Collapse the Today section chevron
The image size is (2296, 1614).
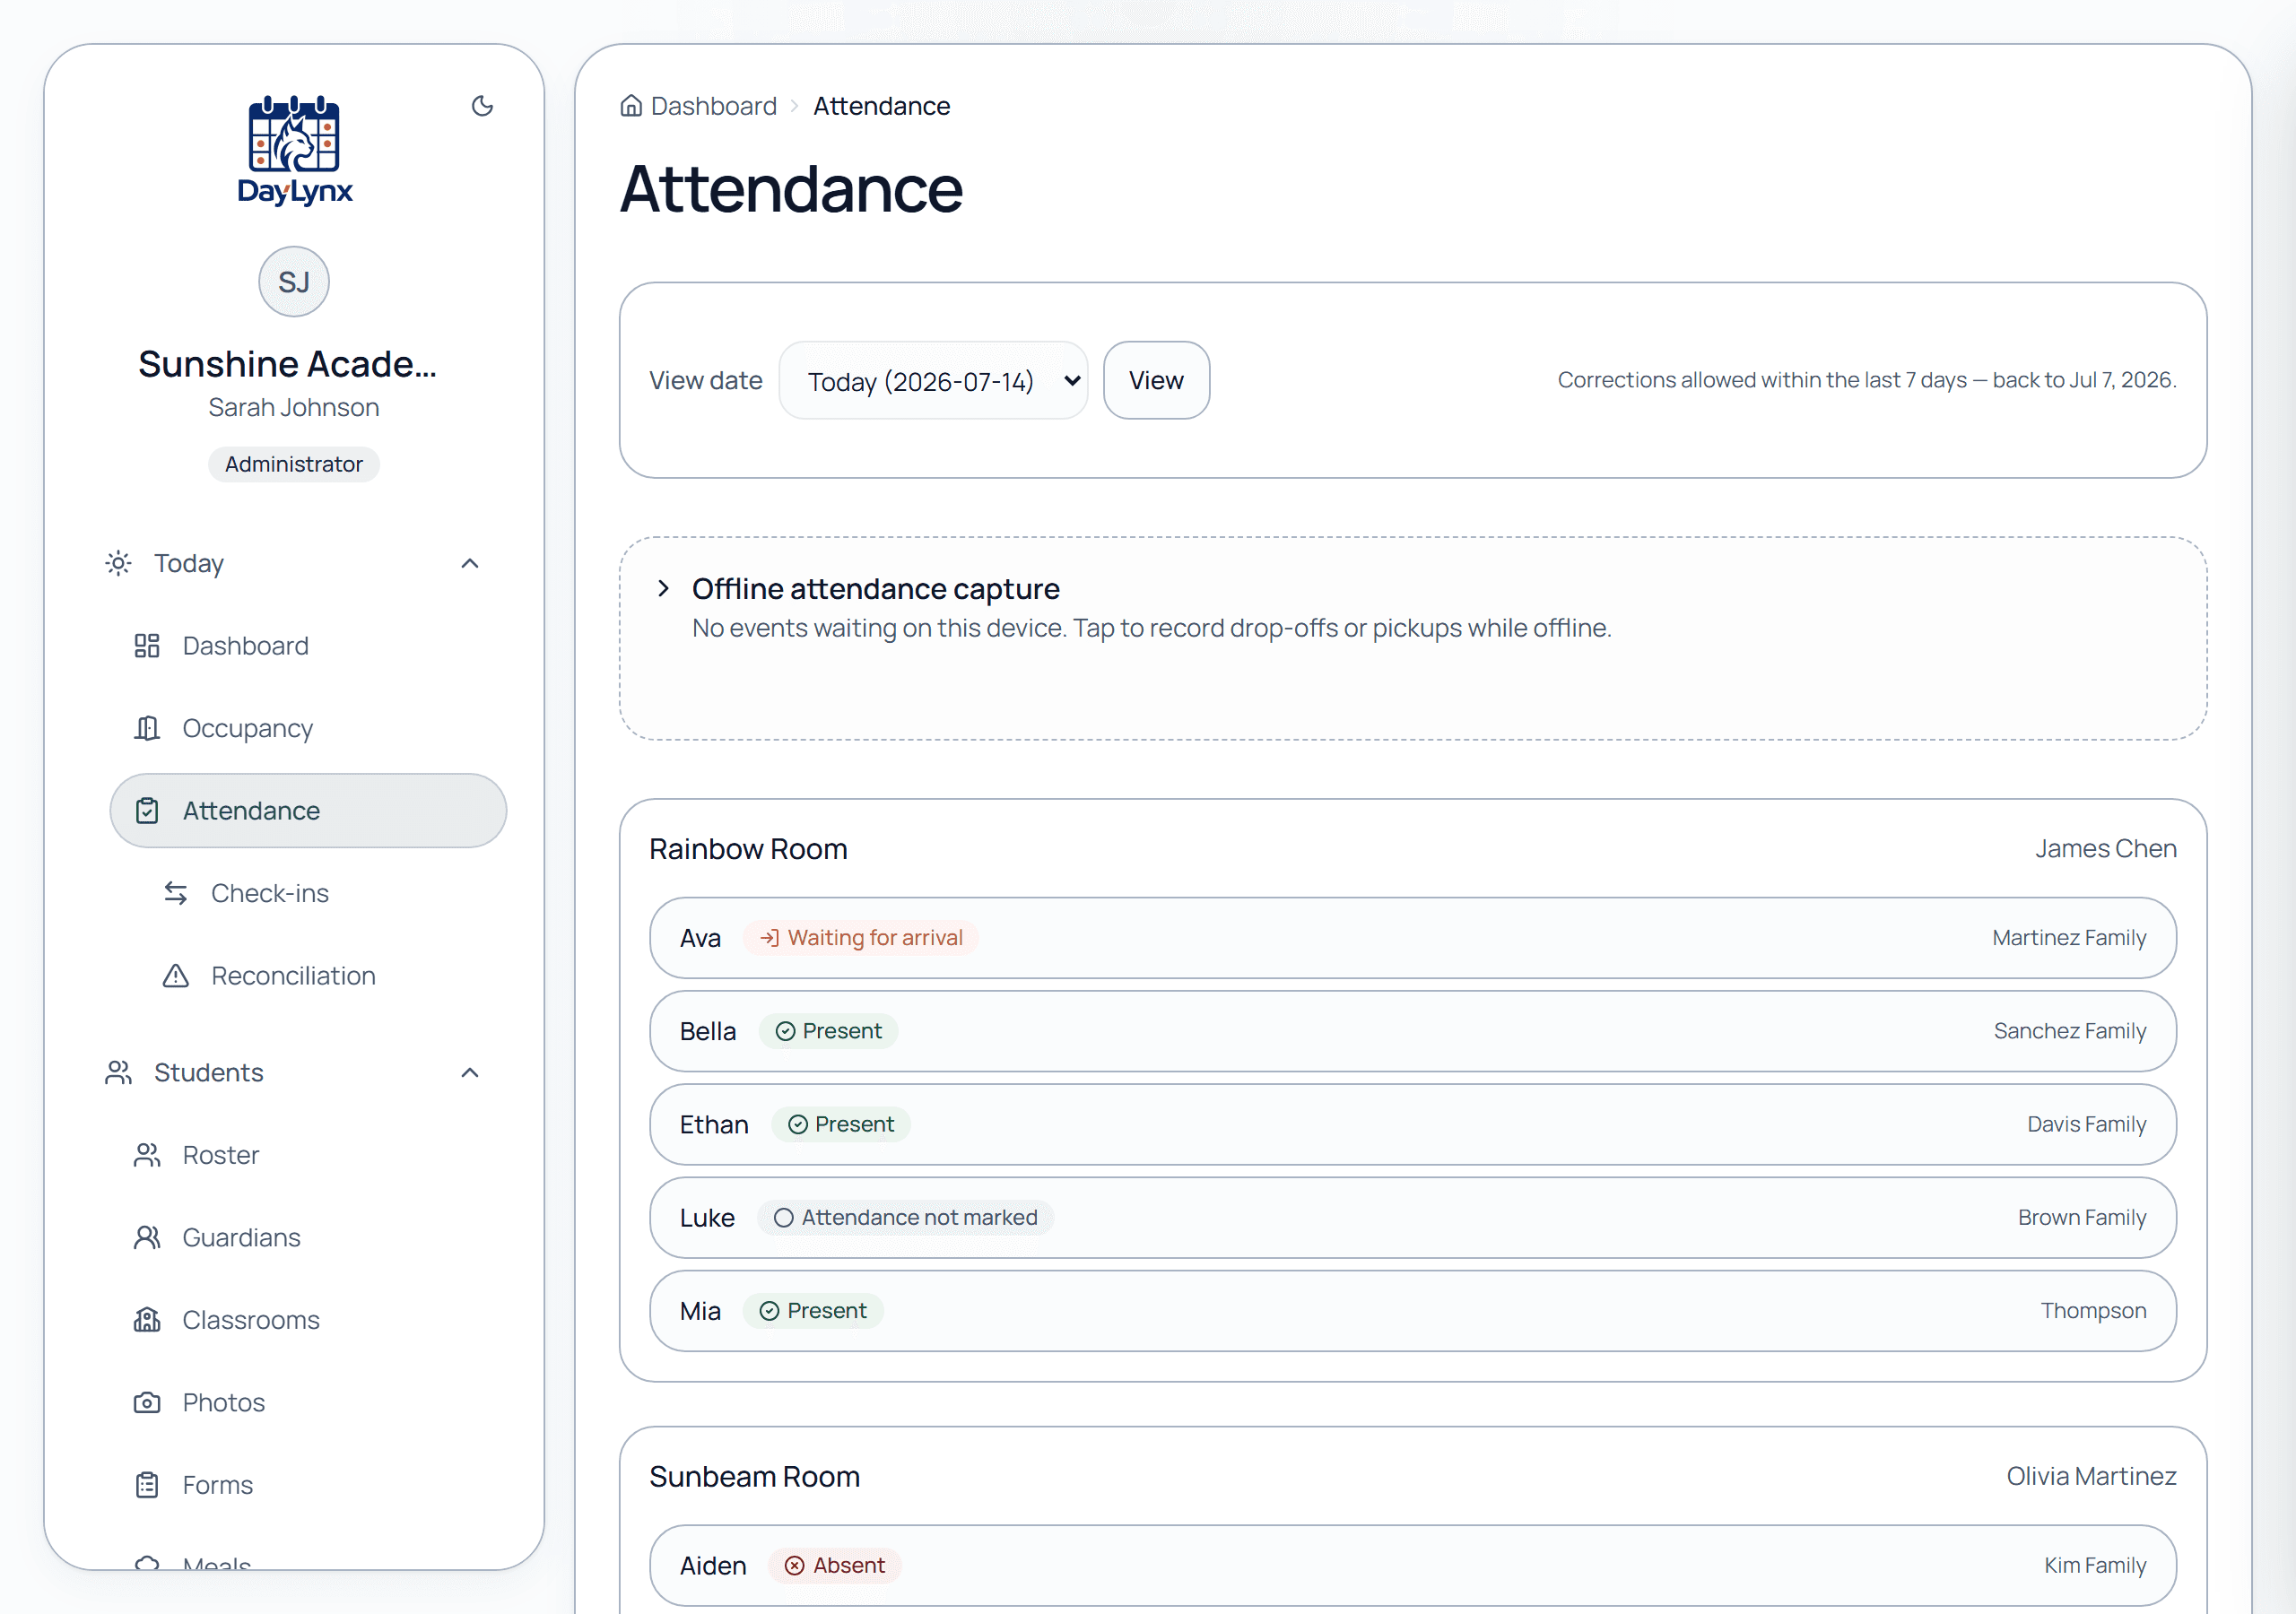click(470, 564)
